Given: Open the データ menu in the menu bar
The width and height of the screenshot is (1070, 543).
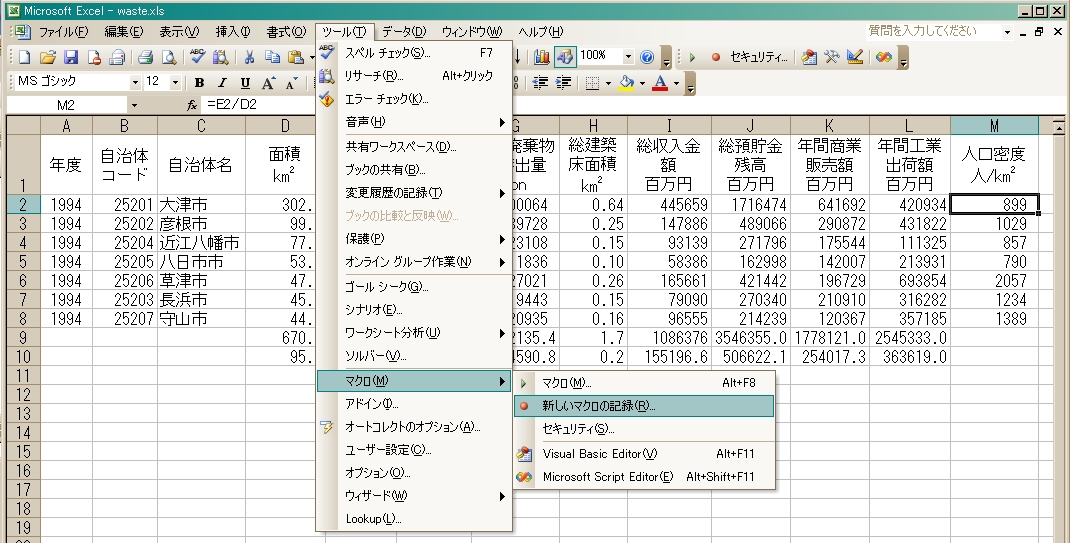Looking at the screenshot, I should pos(403,32).
